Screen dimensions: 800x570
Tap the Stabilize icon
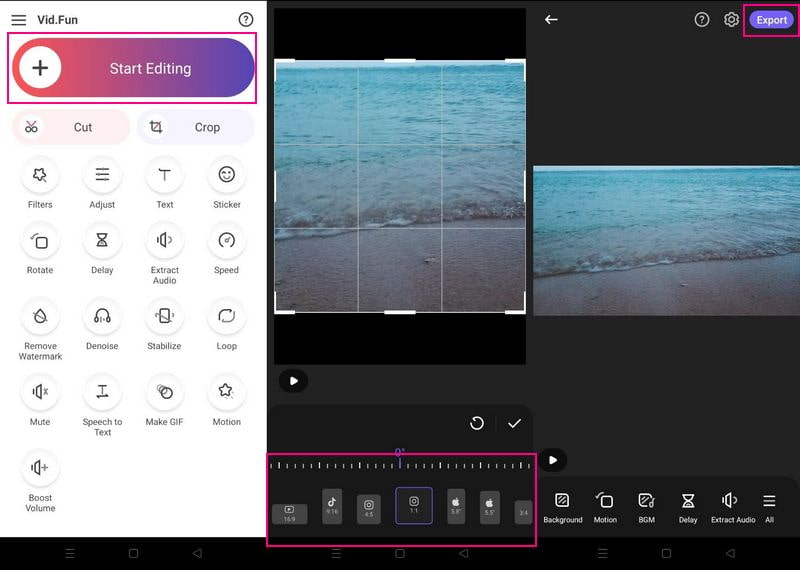164,317
